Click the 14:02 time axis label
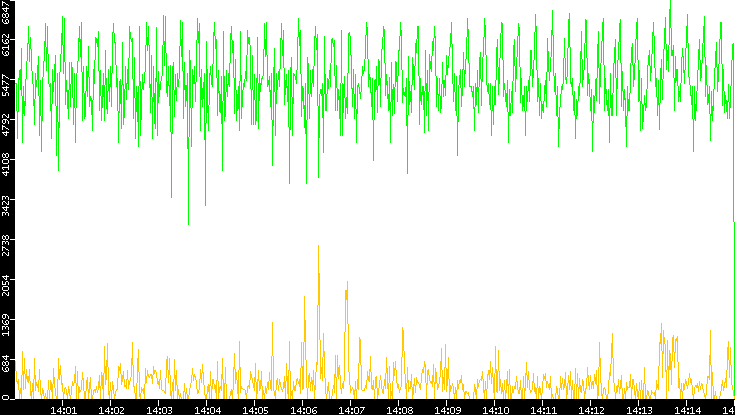Screen dimensions: 735x415 click(x=111, y=410)
